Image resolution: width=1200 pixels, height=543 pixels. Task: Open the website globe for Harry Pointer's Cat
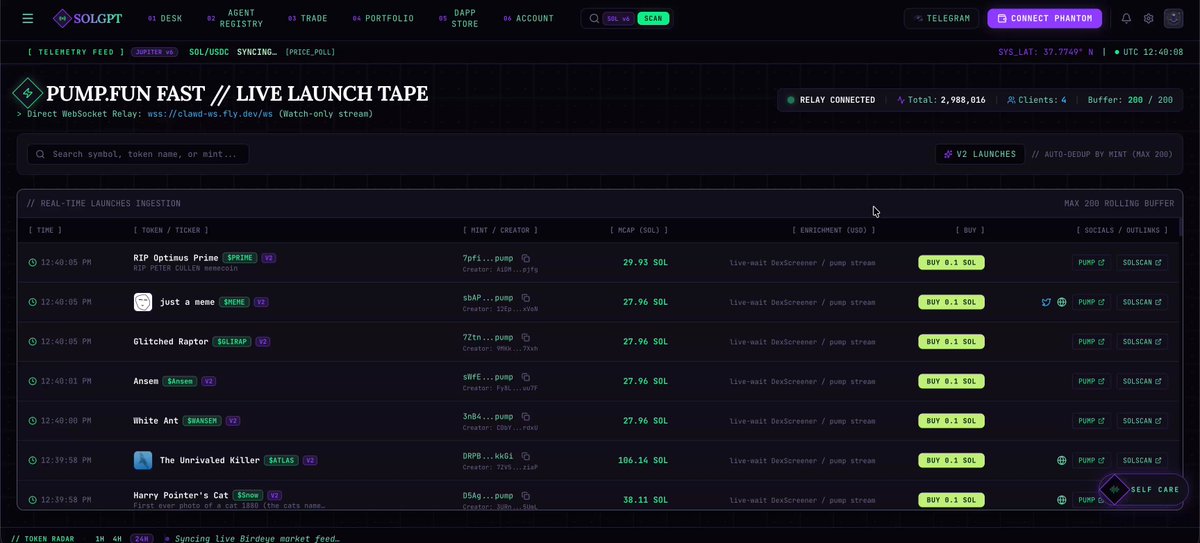[1061, 500]
